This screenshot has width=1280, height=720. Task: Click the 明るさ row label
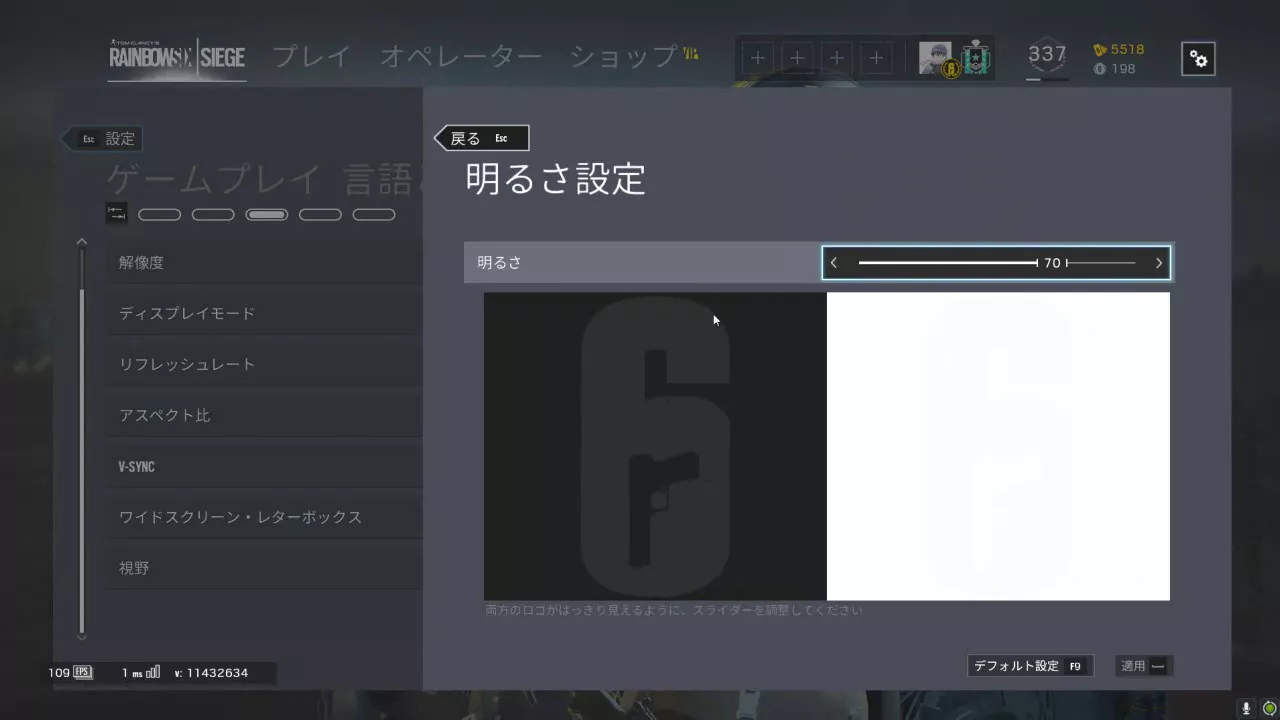(499, 263)
